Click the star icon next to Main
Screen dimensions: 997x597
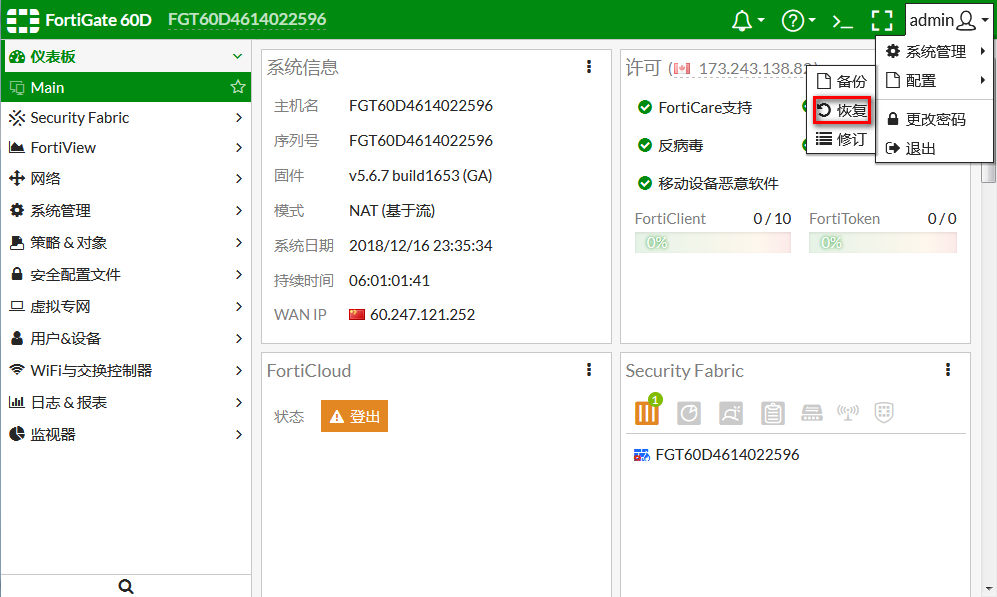click(x=238, y=87)
